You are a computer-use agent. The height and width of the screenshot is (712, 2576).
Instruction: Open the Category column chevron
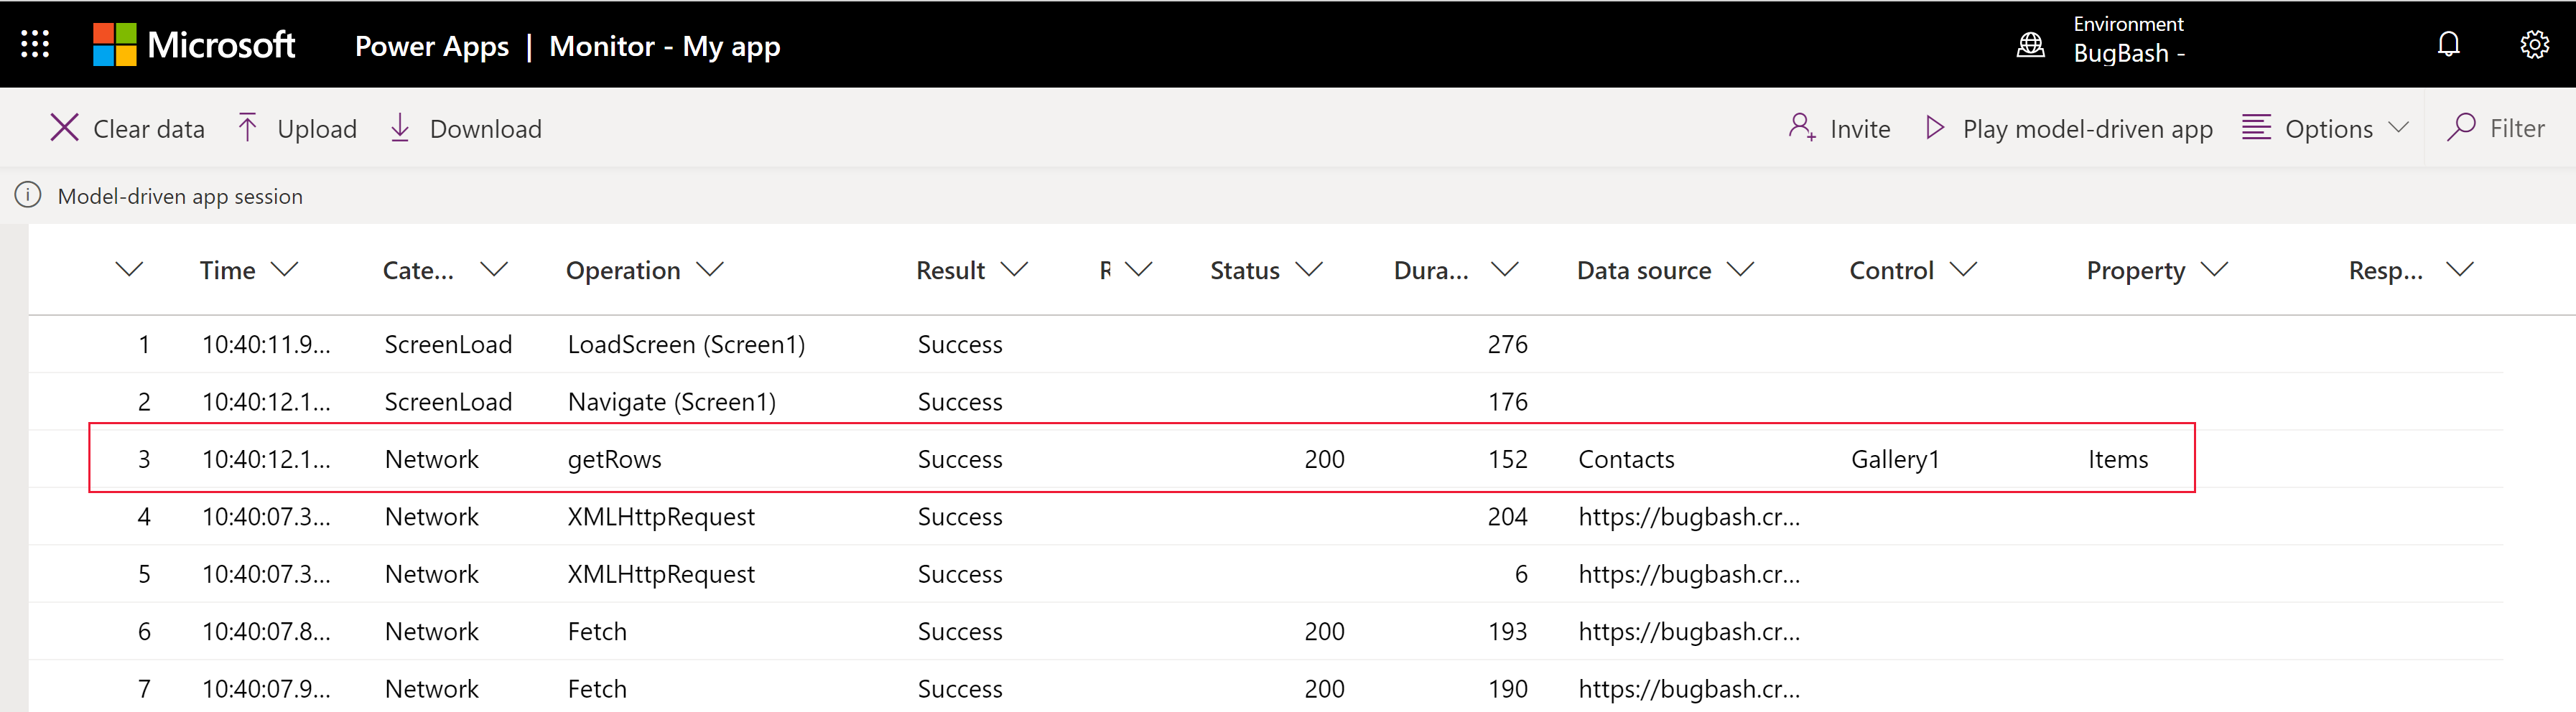[x=494, y=269]
